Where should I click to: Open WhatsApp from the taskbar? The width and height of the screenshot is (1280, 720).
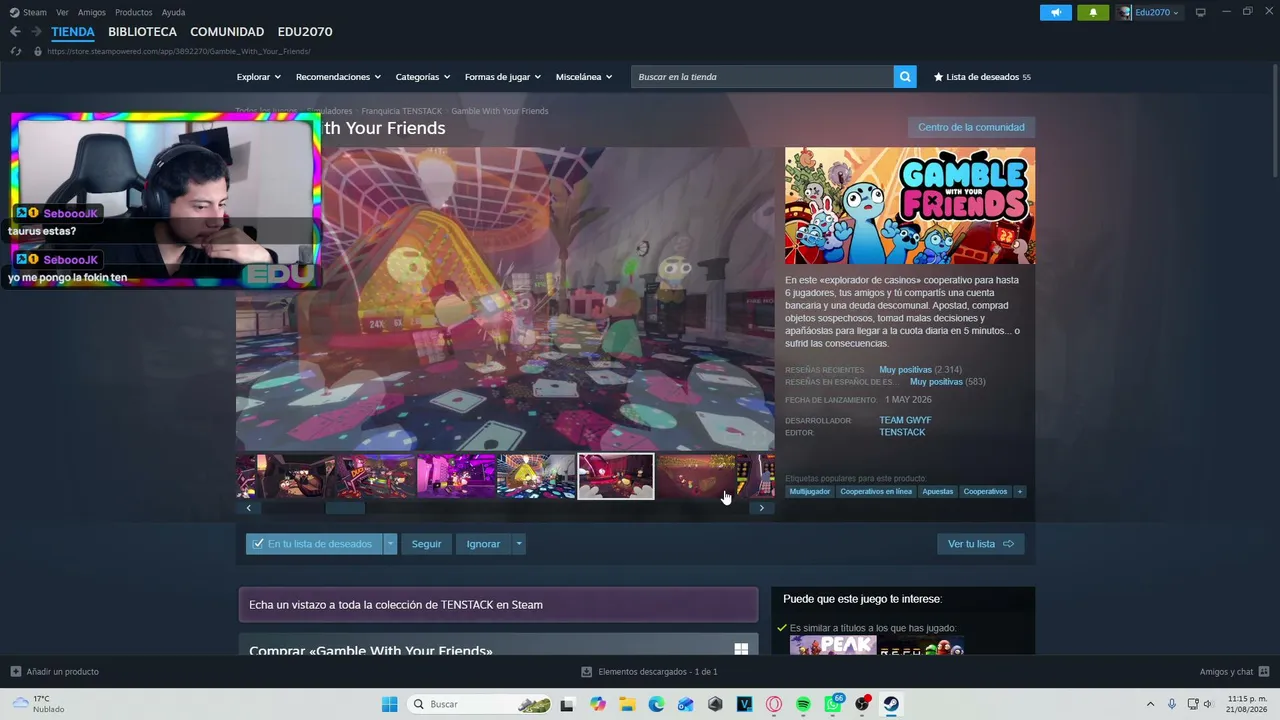(x=833, y=704)
